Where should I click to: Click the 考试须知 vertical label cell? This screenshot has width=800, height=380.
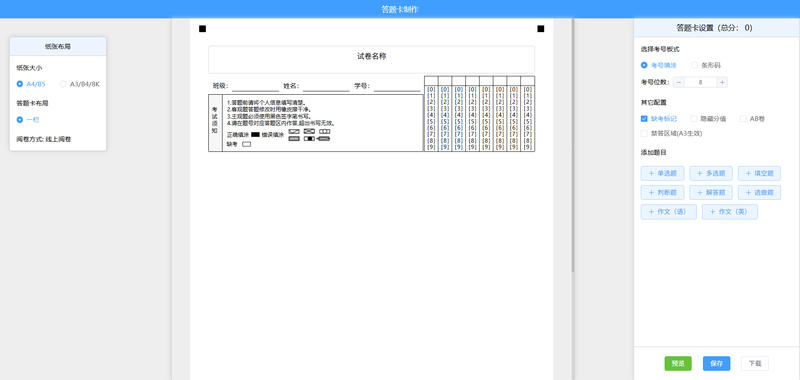point(215,123)
